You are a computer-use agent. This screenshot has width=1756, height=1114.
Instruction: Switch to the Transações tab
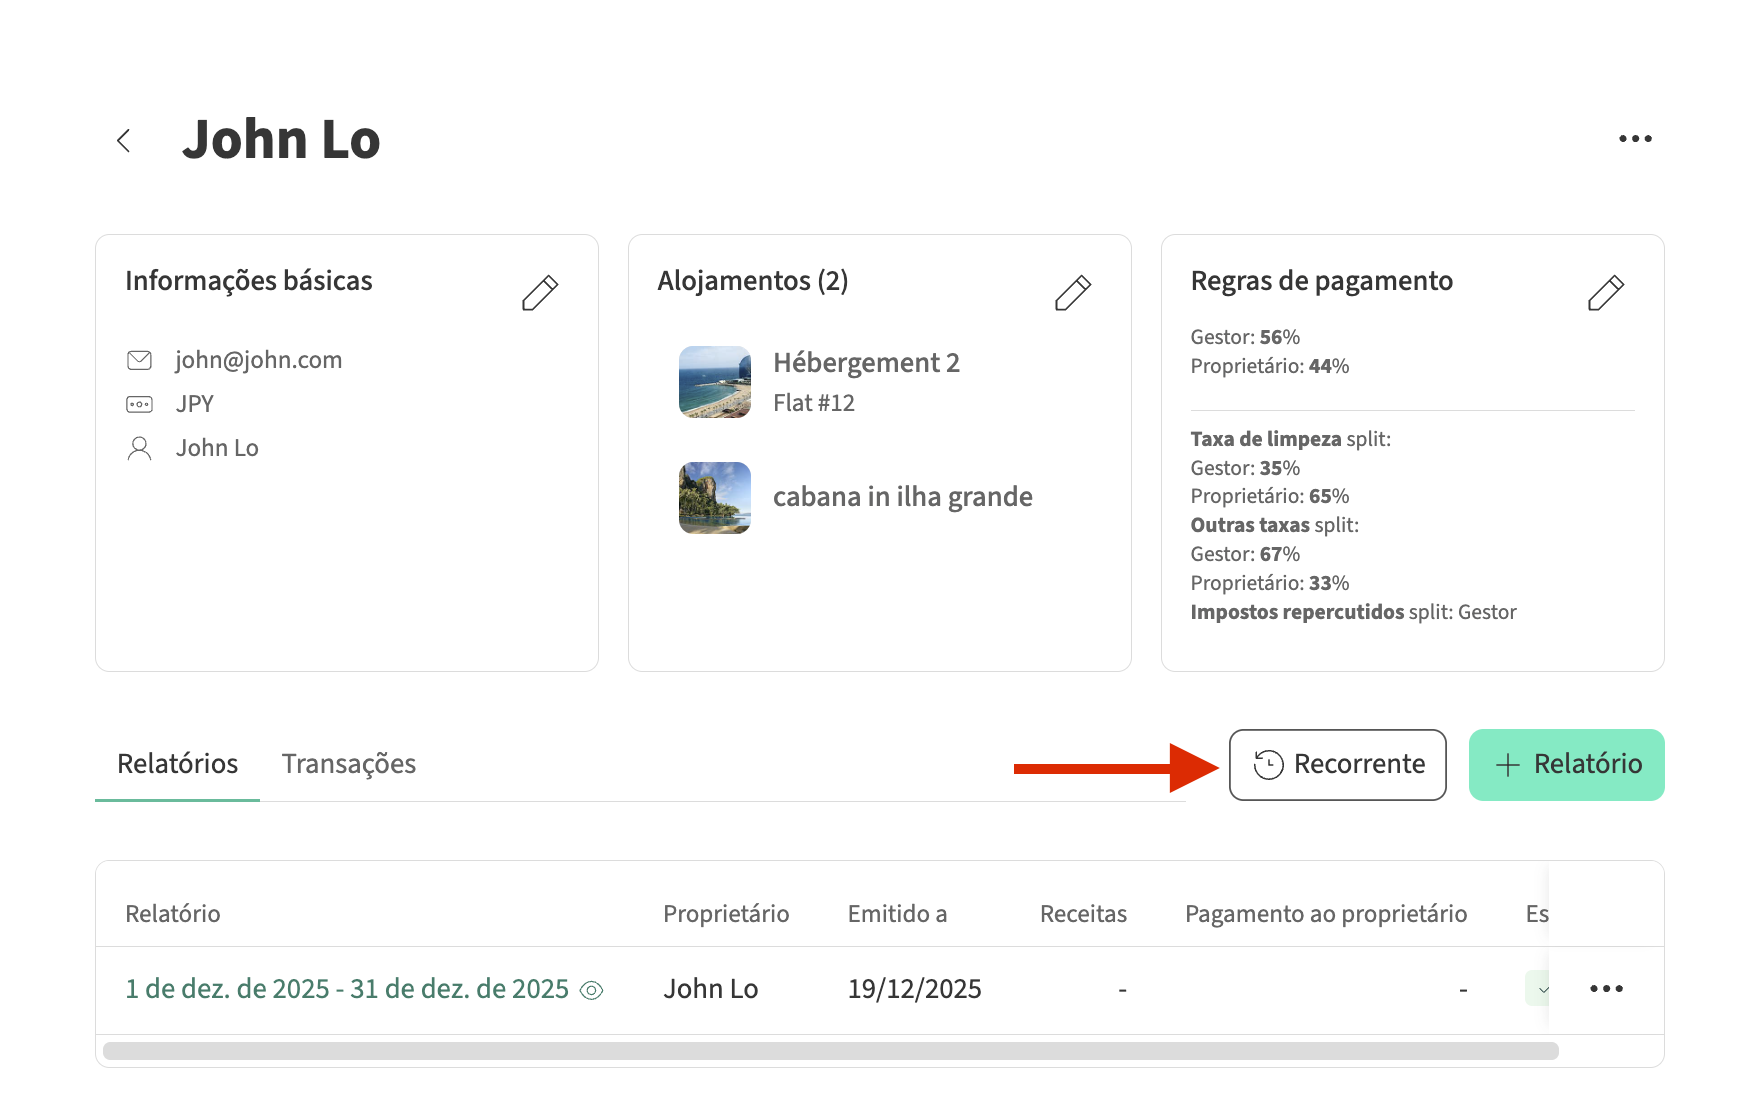point(348,764)
